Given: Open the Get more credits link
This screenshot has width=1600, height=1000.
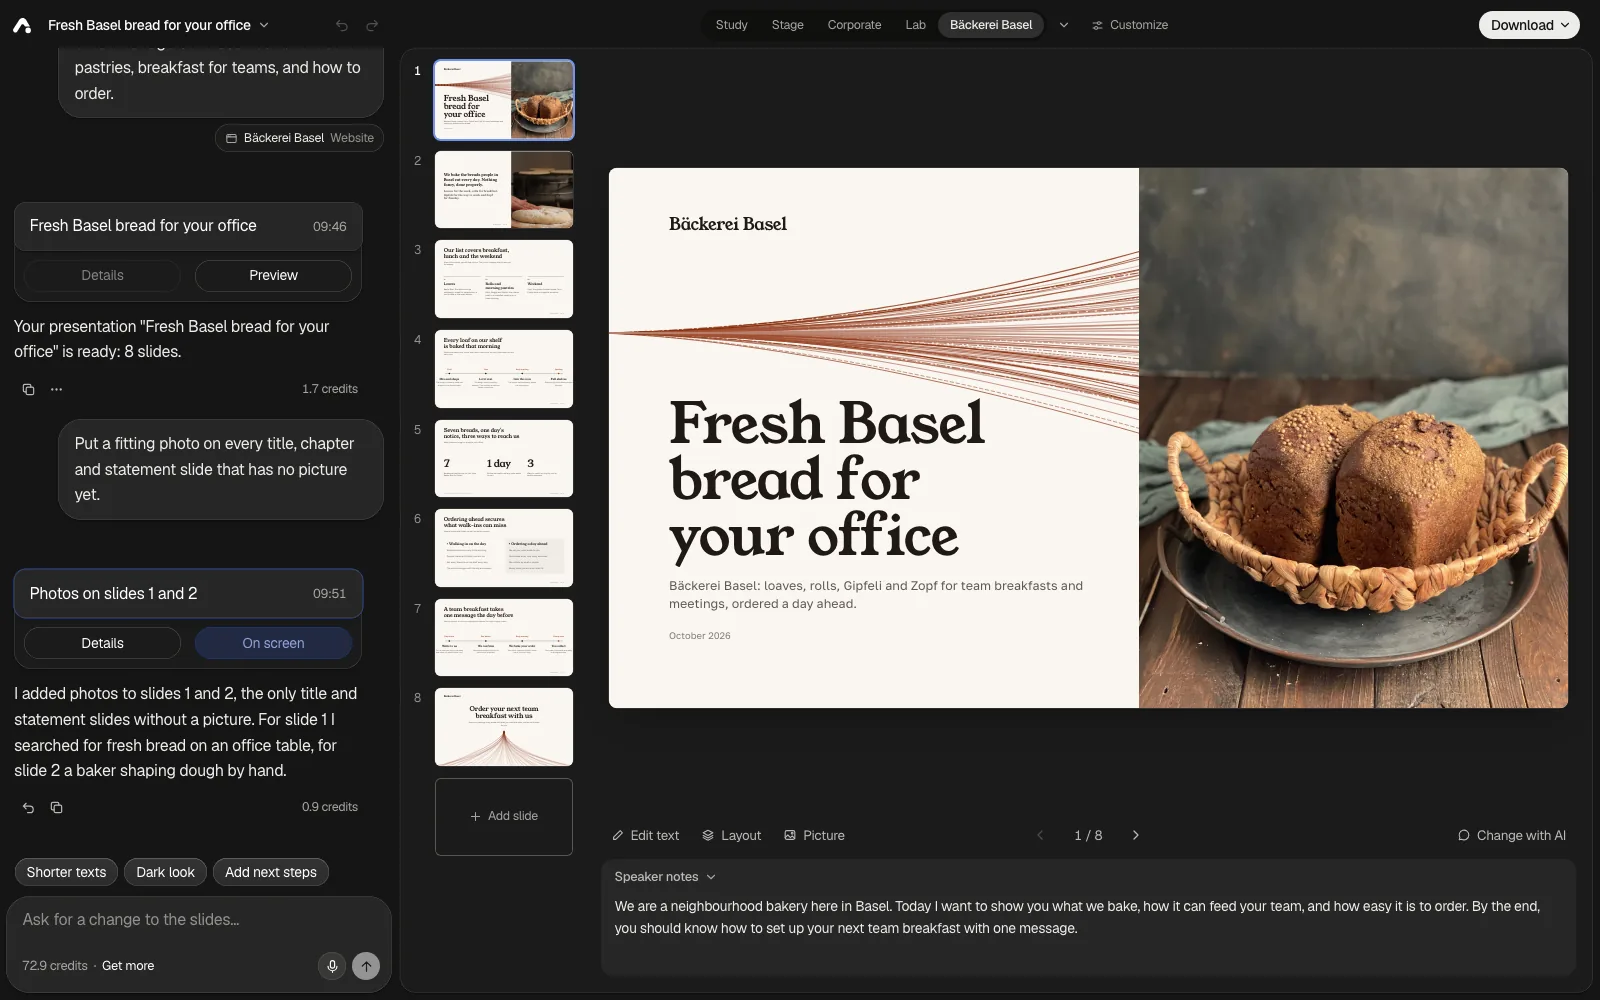Looking at the screenshot, I should click(128, 966).
